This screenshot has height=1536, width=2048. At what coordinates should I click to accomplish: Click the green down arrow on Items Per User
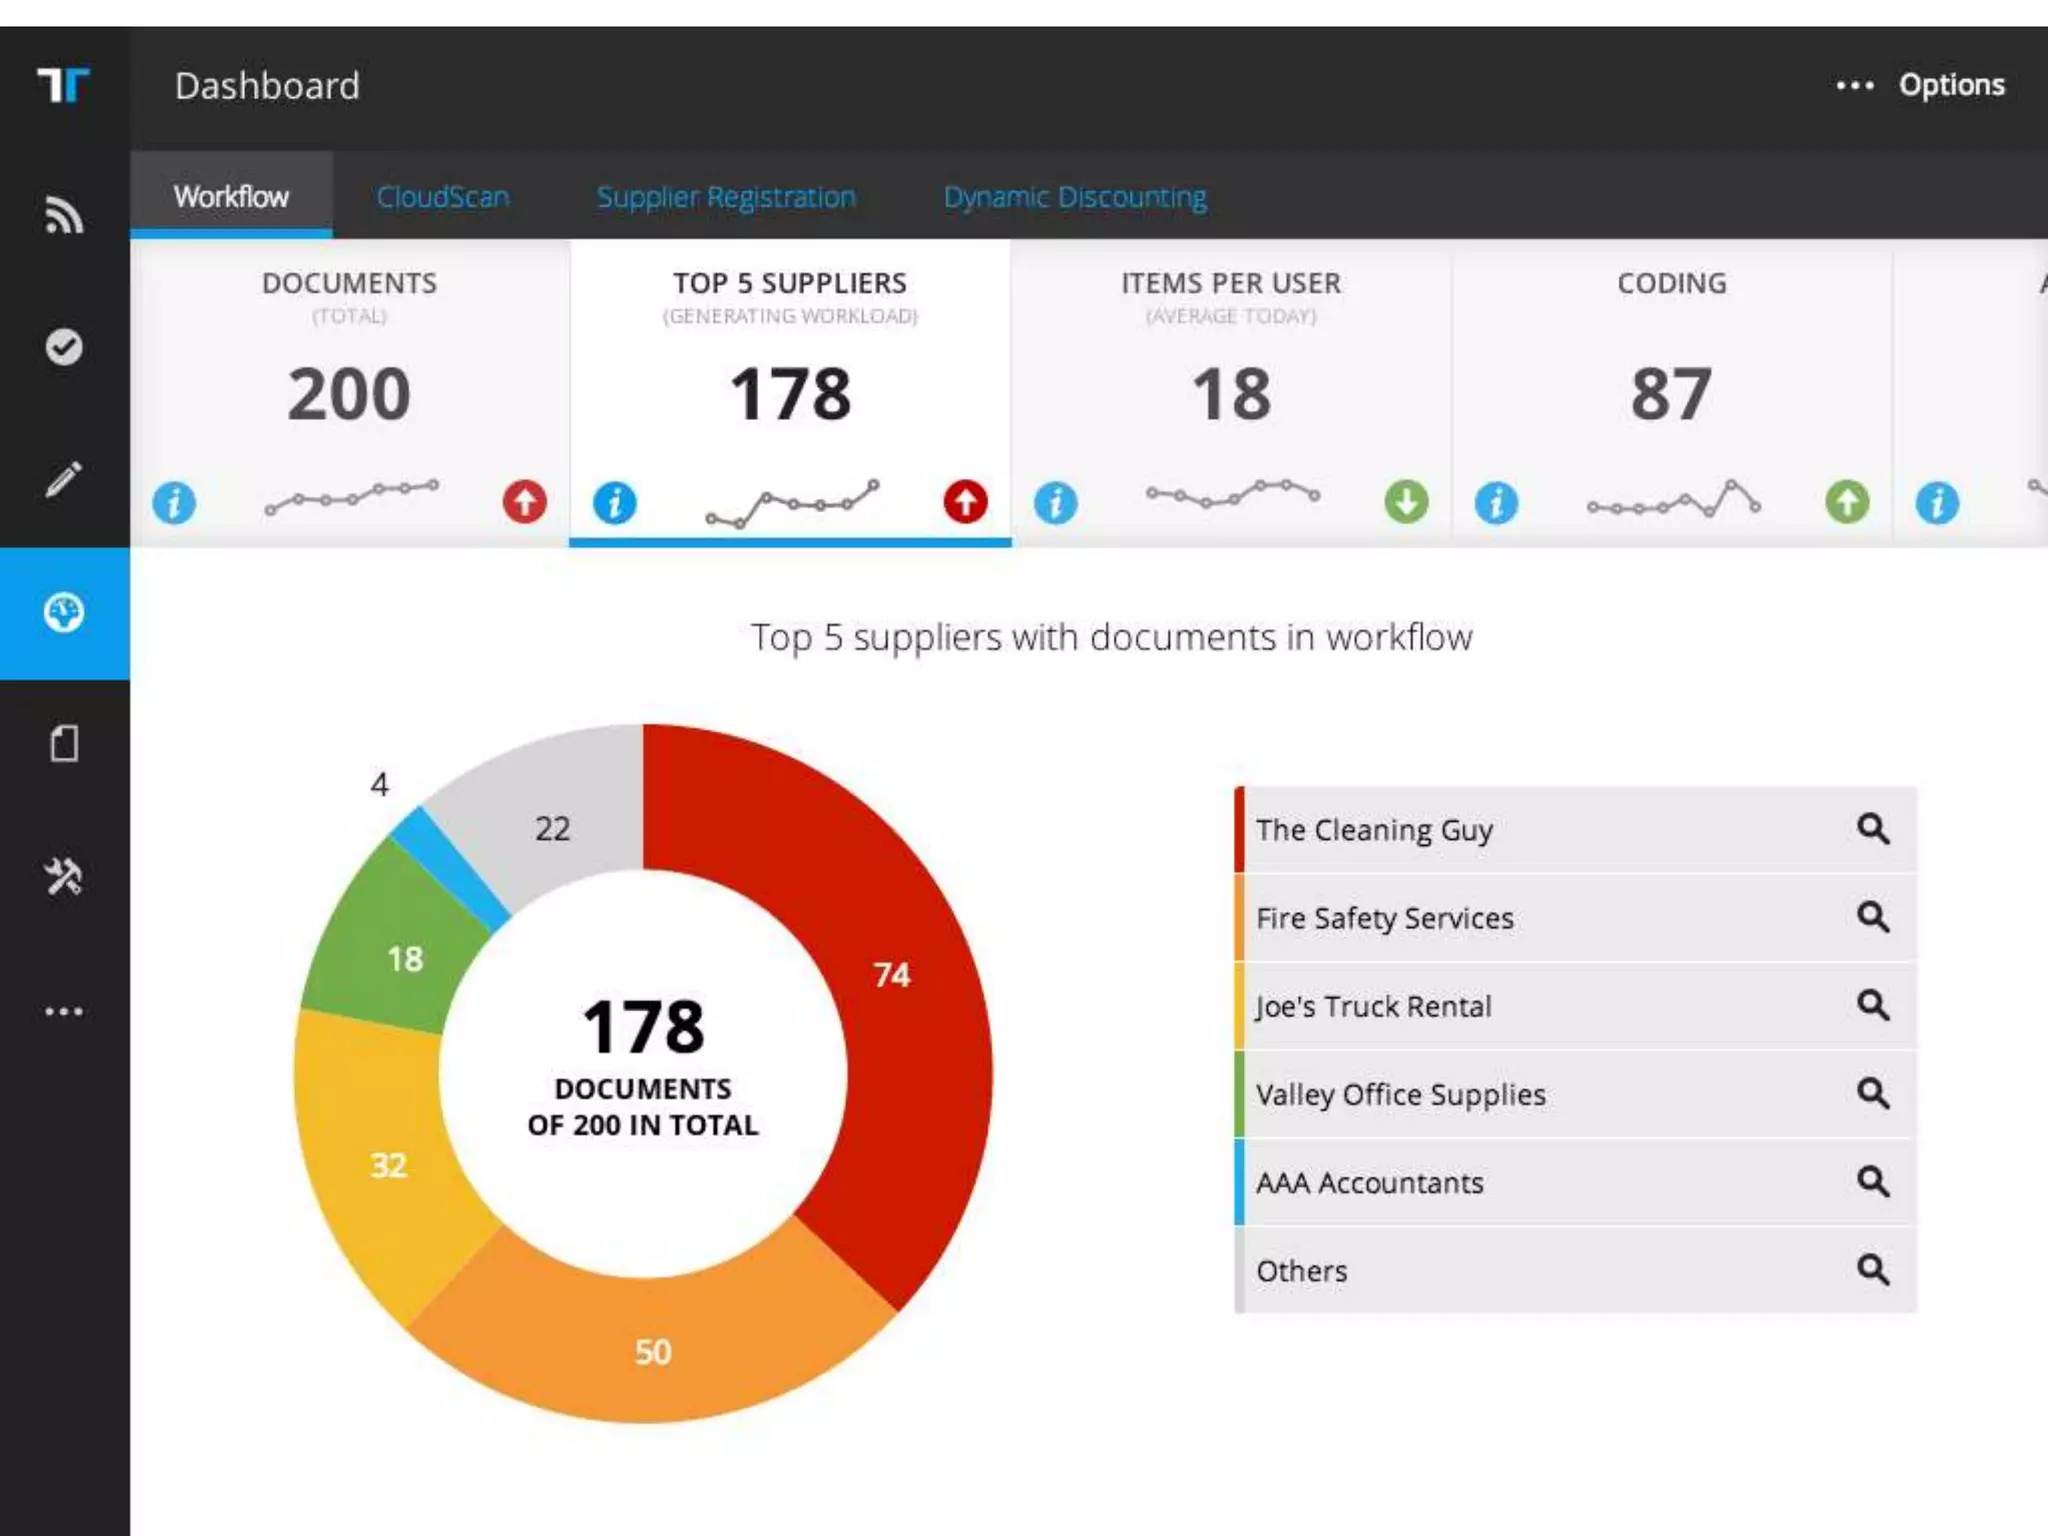pyautogui.click(x=1406, y=502)
